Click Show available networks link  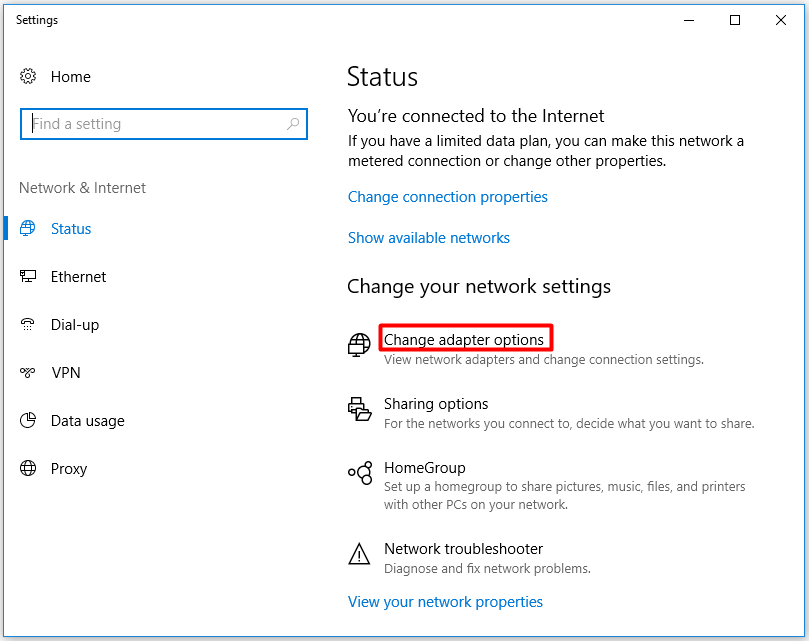click(429, 238)
